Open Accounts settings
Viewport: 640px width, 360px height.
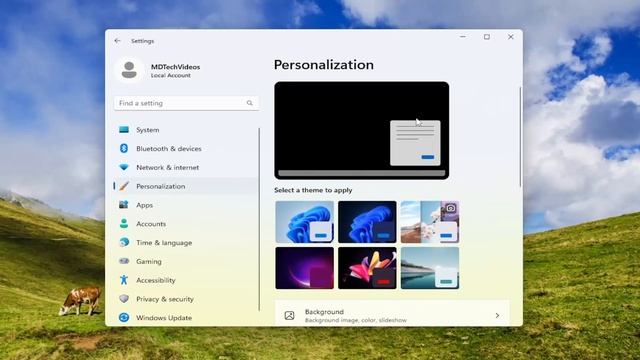click(x=186, y=224)
